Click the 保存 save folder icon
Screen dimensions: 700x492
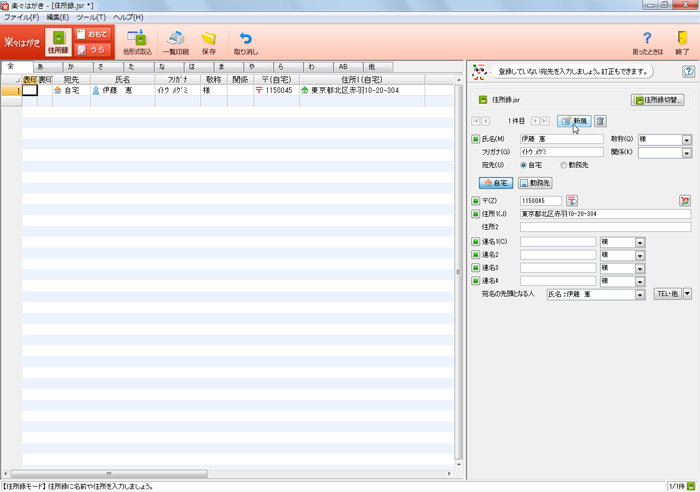pos(208,39)
